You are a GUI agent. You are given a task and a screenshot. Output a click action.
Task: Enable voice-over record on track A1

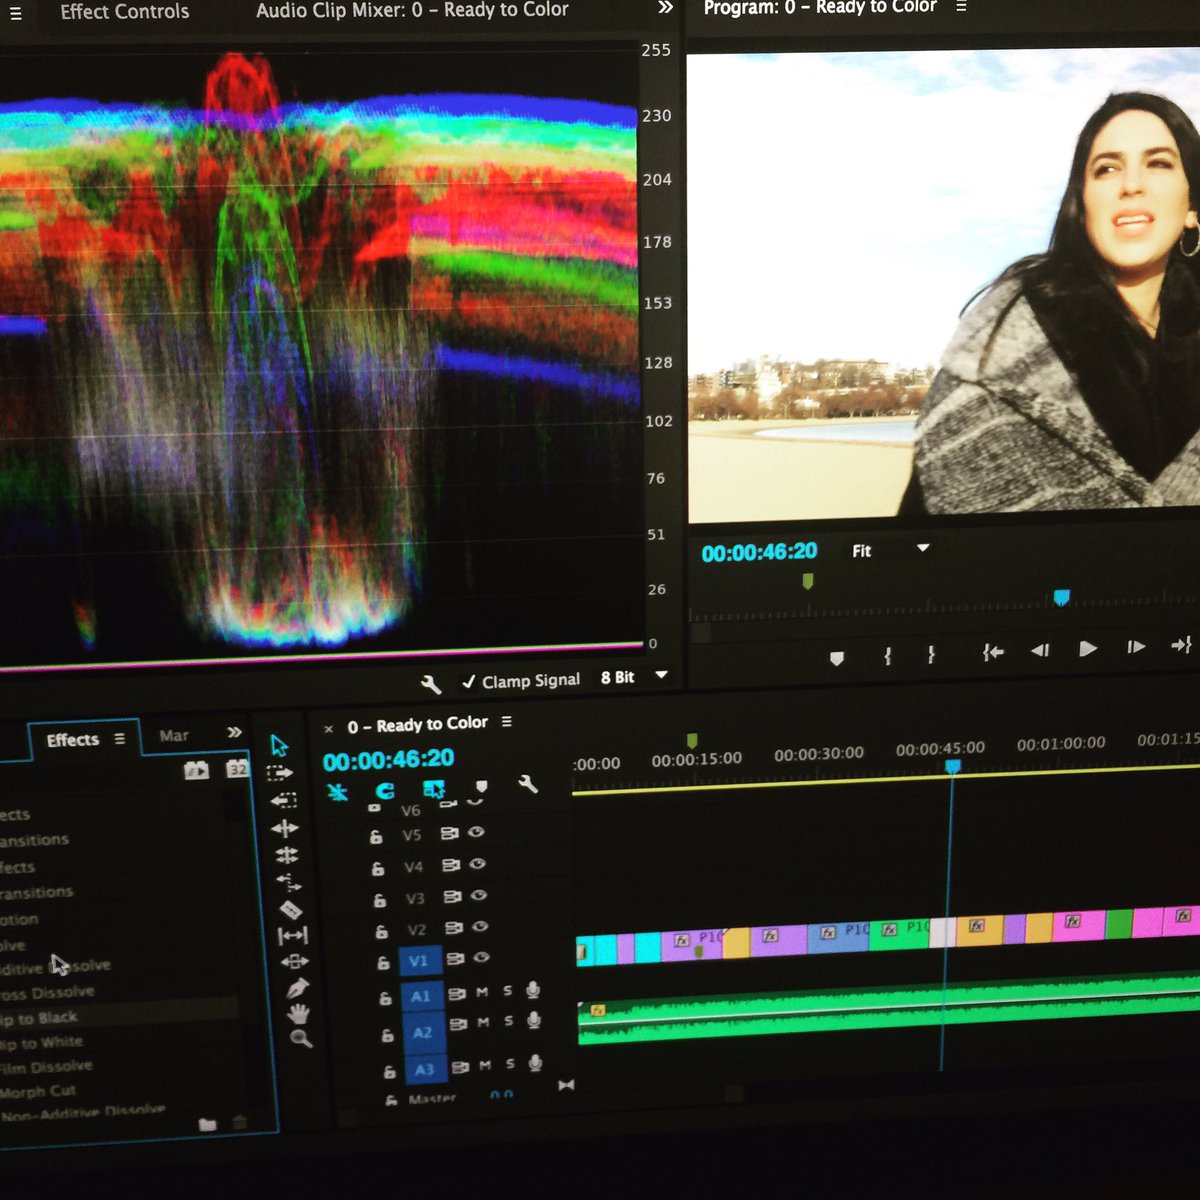tap(533, 990)
